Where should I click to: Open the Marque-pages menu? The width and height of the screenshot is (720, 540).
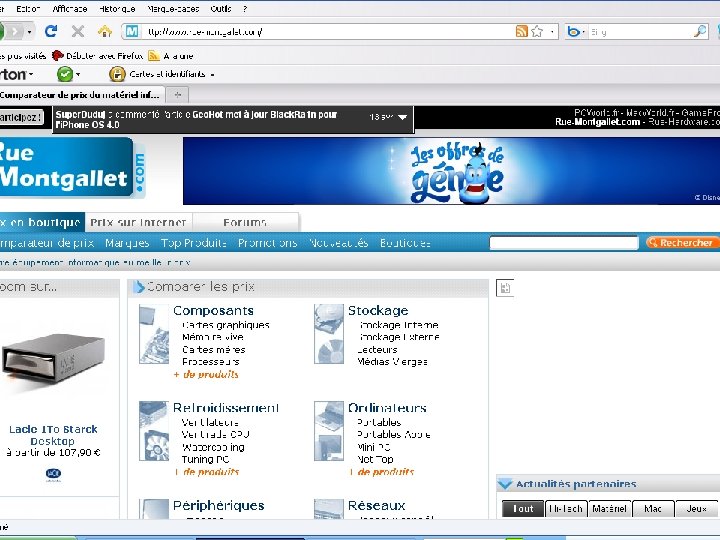[173, 9]
